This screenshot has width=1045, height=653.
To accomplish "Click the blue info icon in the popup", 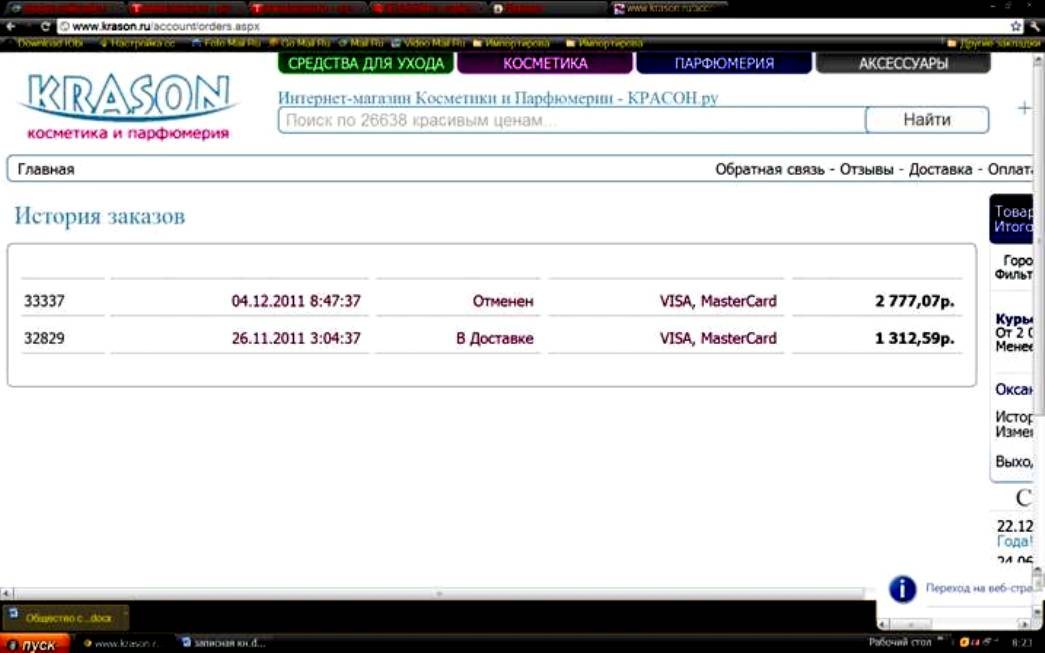I will [x=902, y=589].
